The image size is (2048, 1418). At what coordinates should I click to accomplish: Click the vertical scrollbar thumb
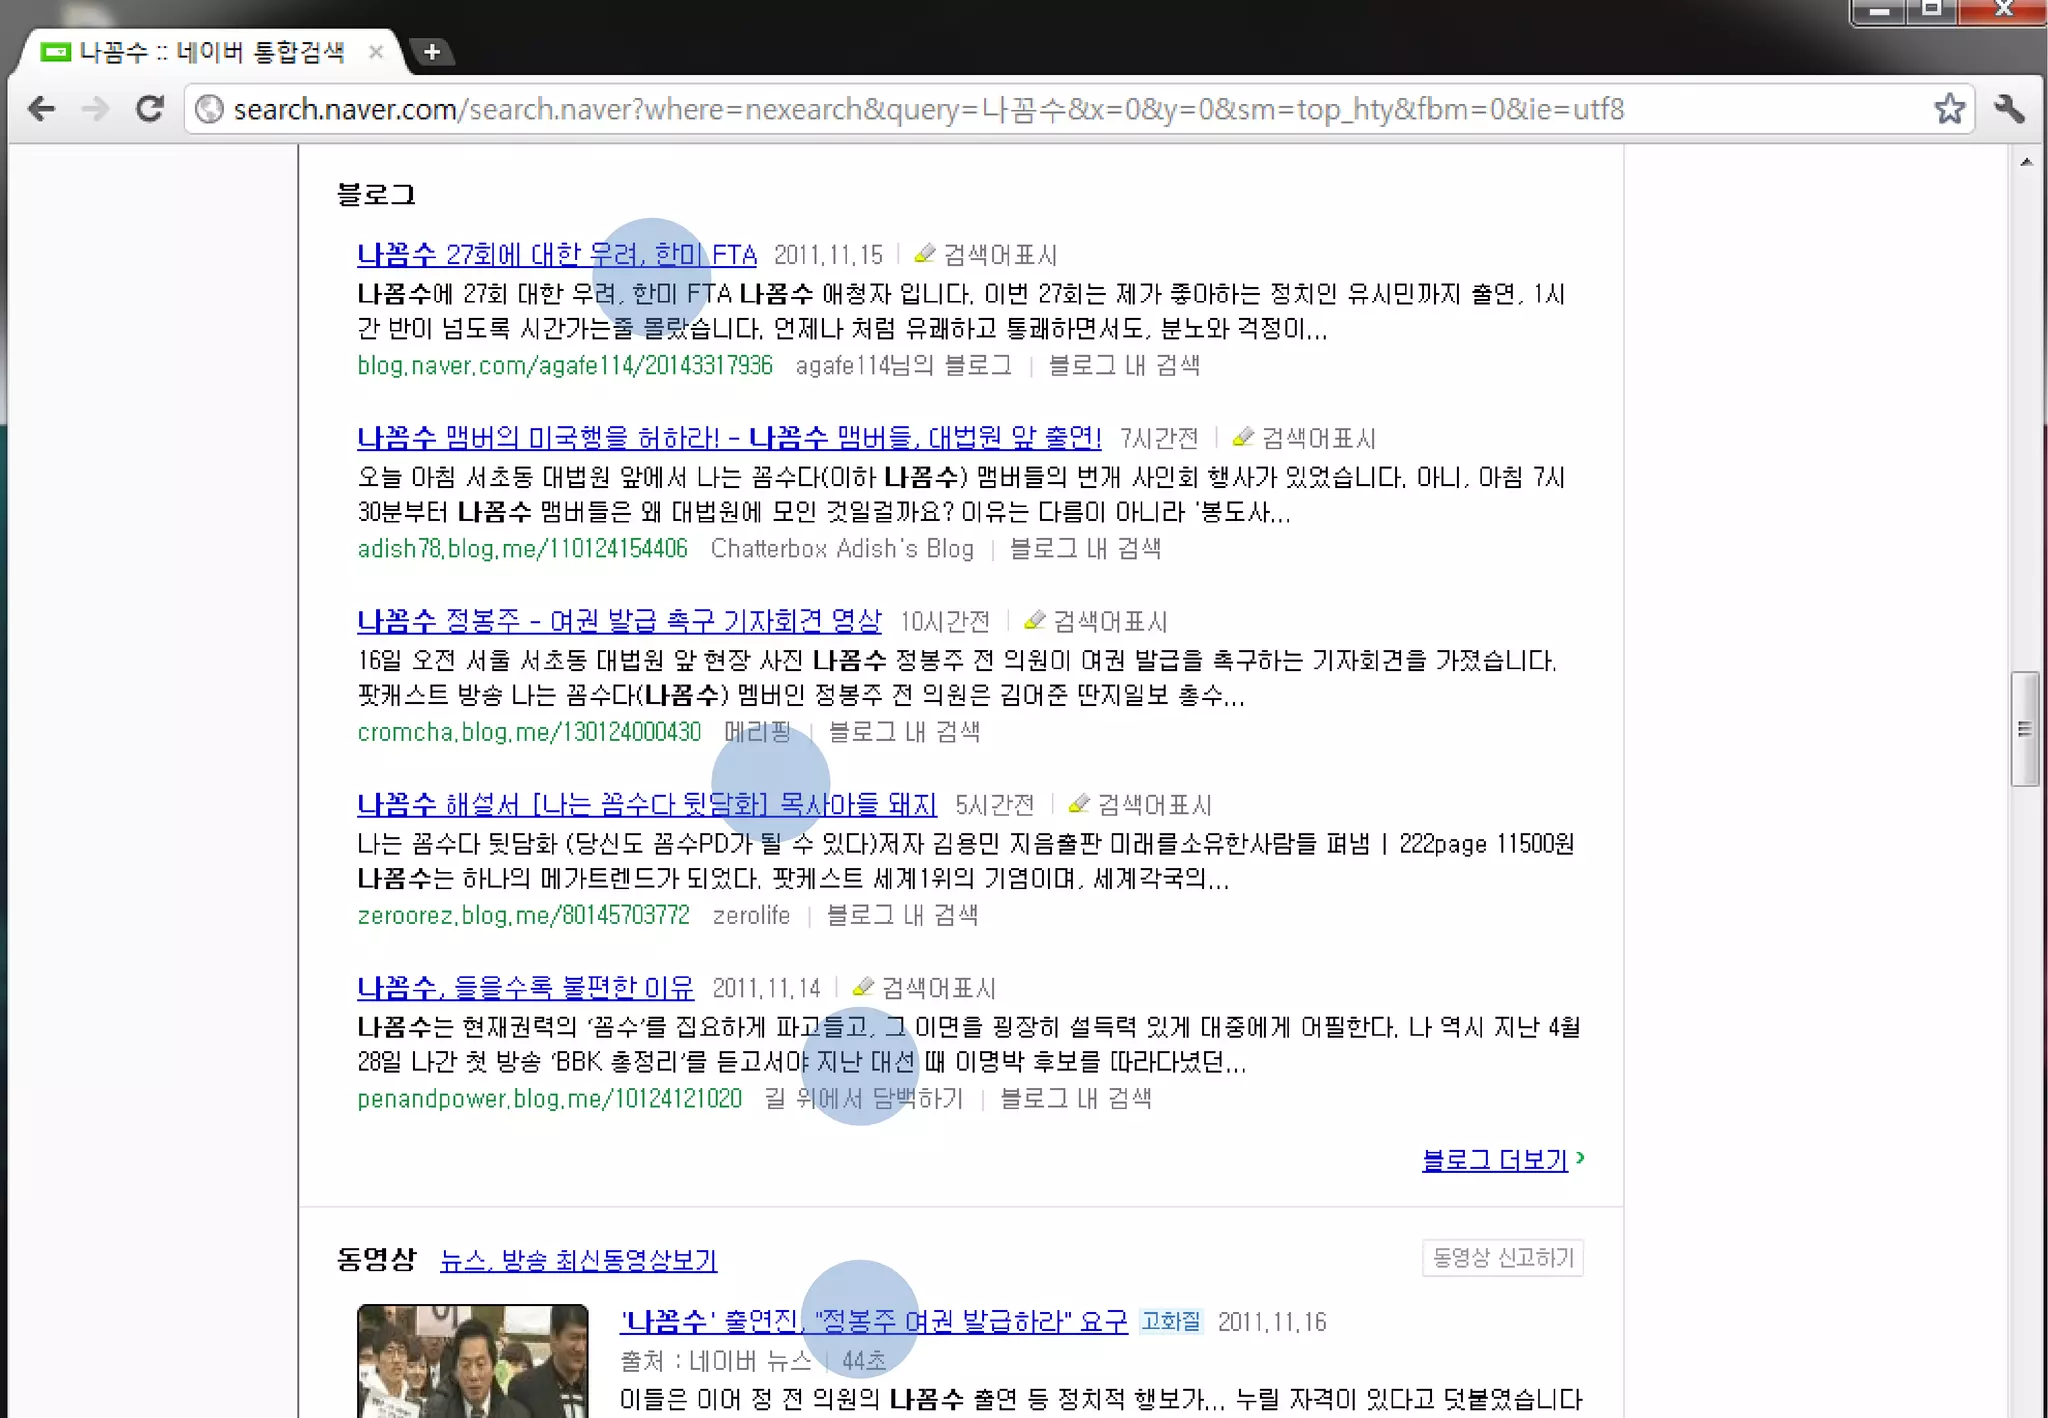tap(2025, 728)
